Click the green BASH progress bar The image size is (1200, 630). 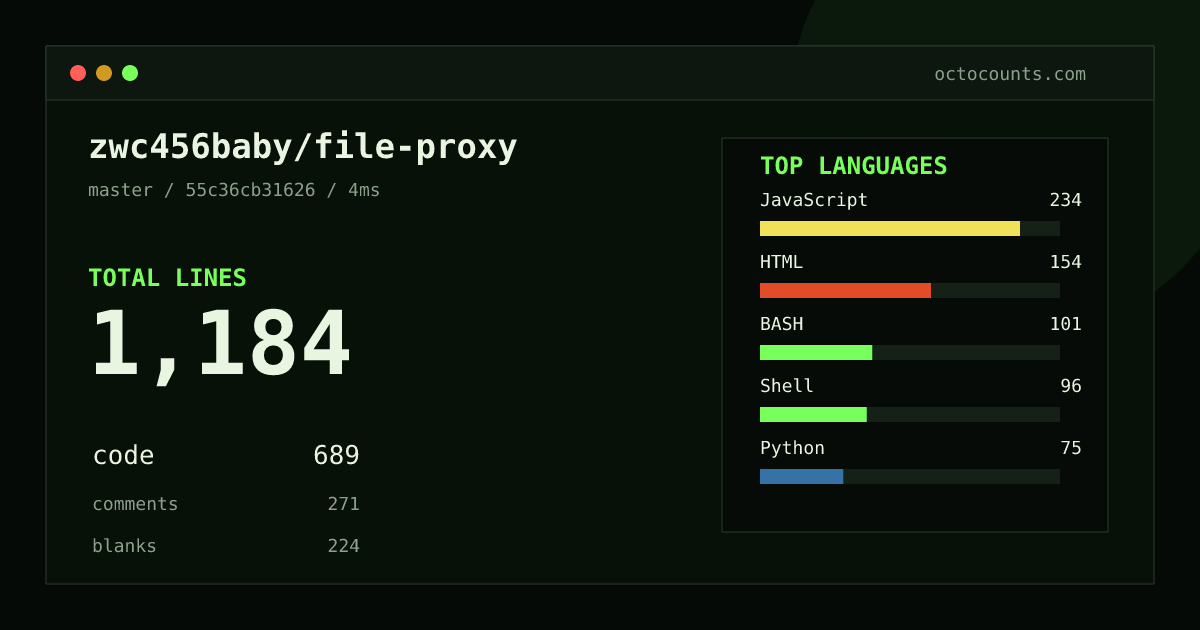coord(816,352)
